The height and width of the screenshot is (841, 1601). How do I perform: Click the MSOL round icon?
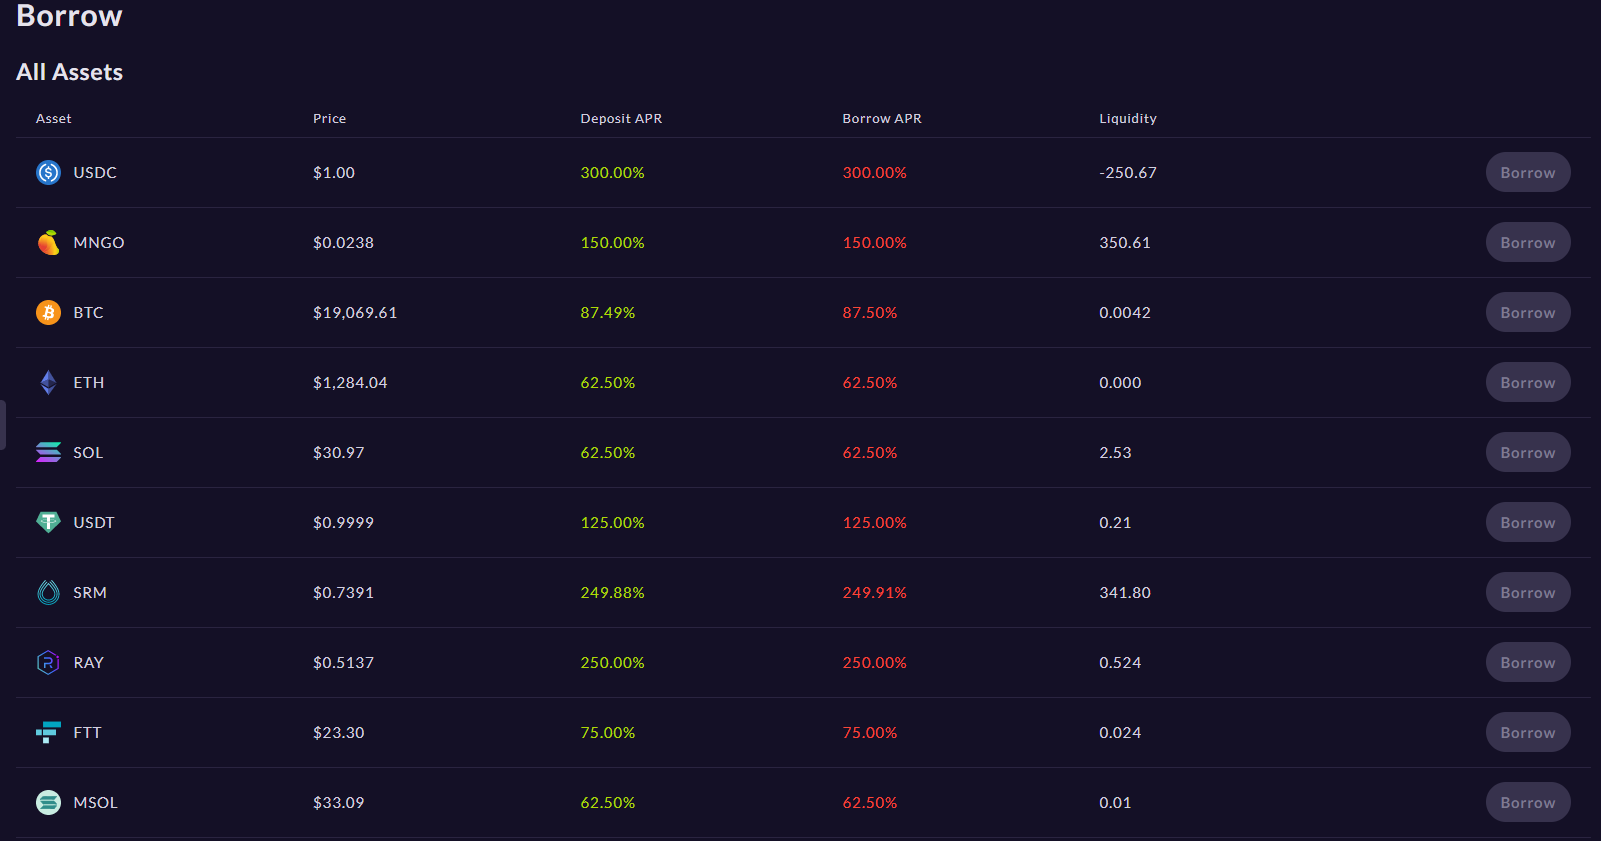[x=48, y=803]
